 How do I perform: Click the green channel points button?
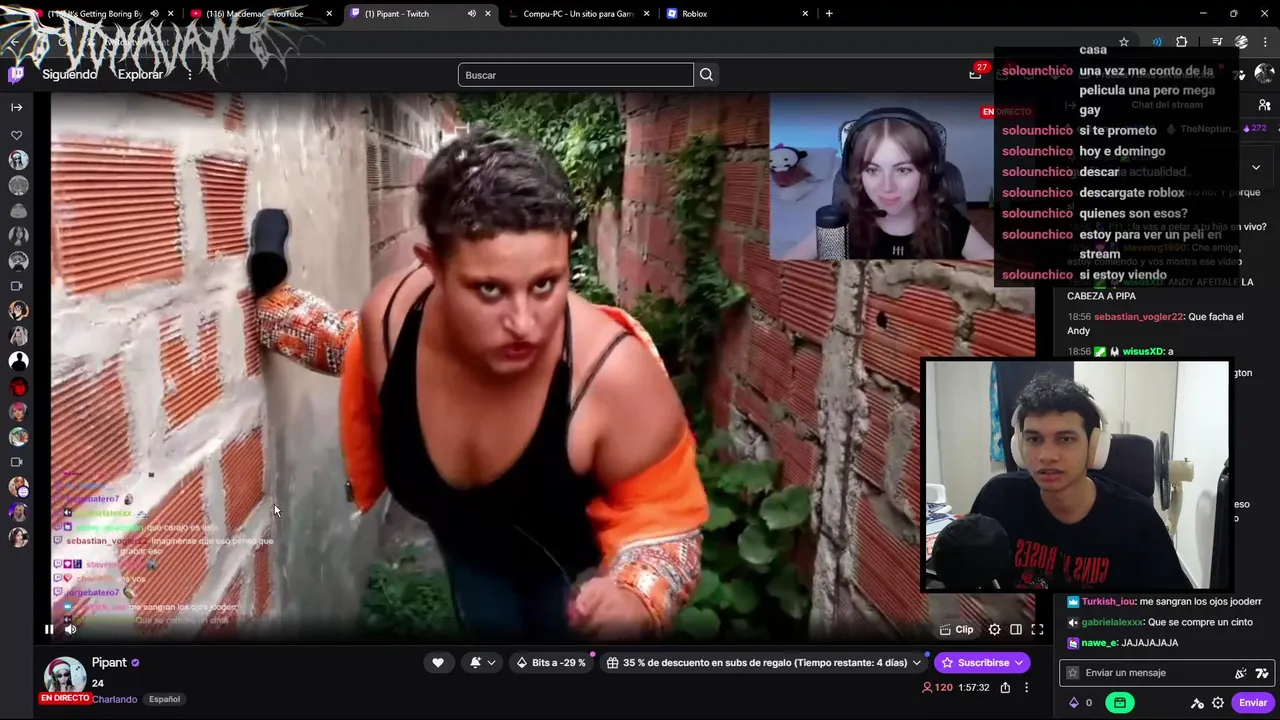click(1119, 702)
